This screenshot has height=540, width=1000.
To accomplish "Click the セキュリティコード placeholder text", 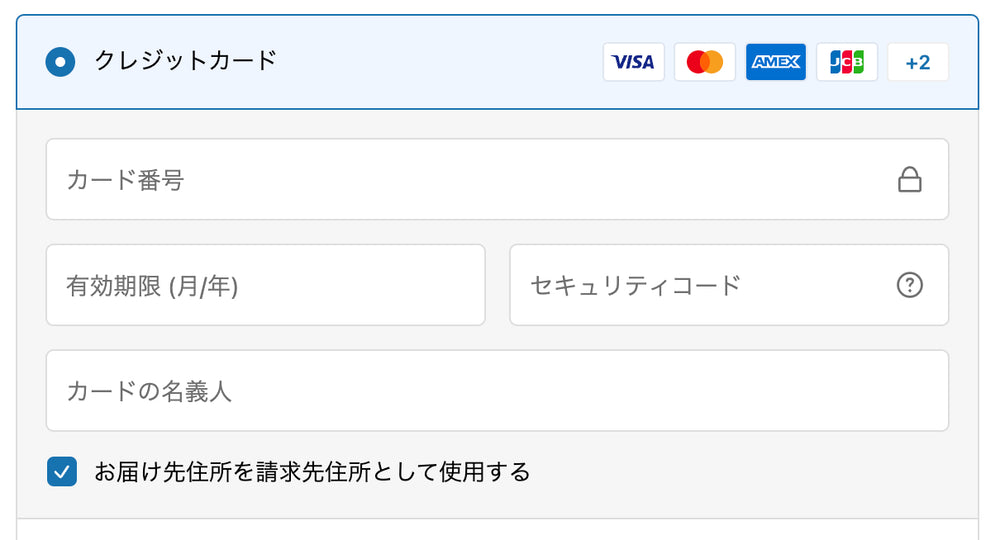I will click(x=635, y=285).
